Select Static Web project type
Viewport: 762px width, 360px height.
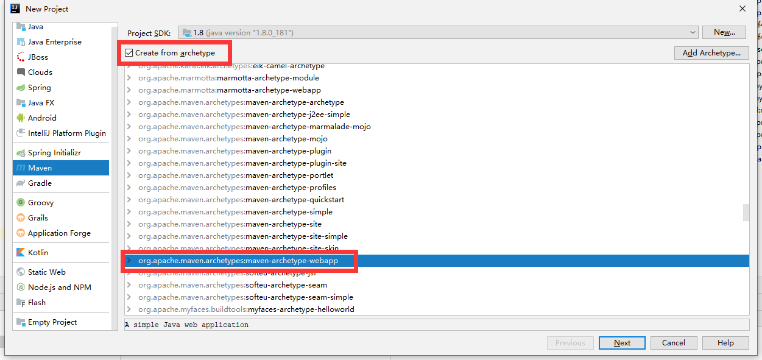[61, 272]
